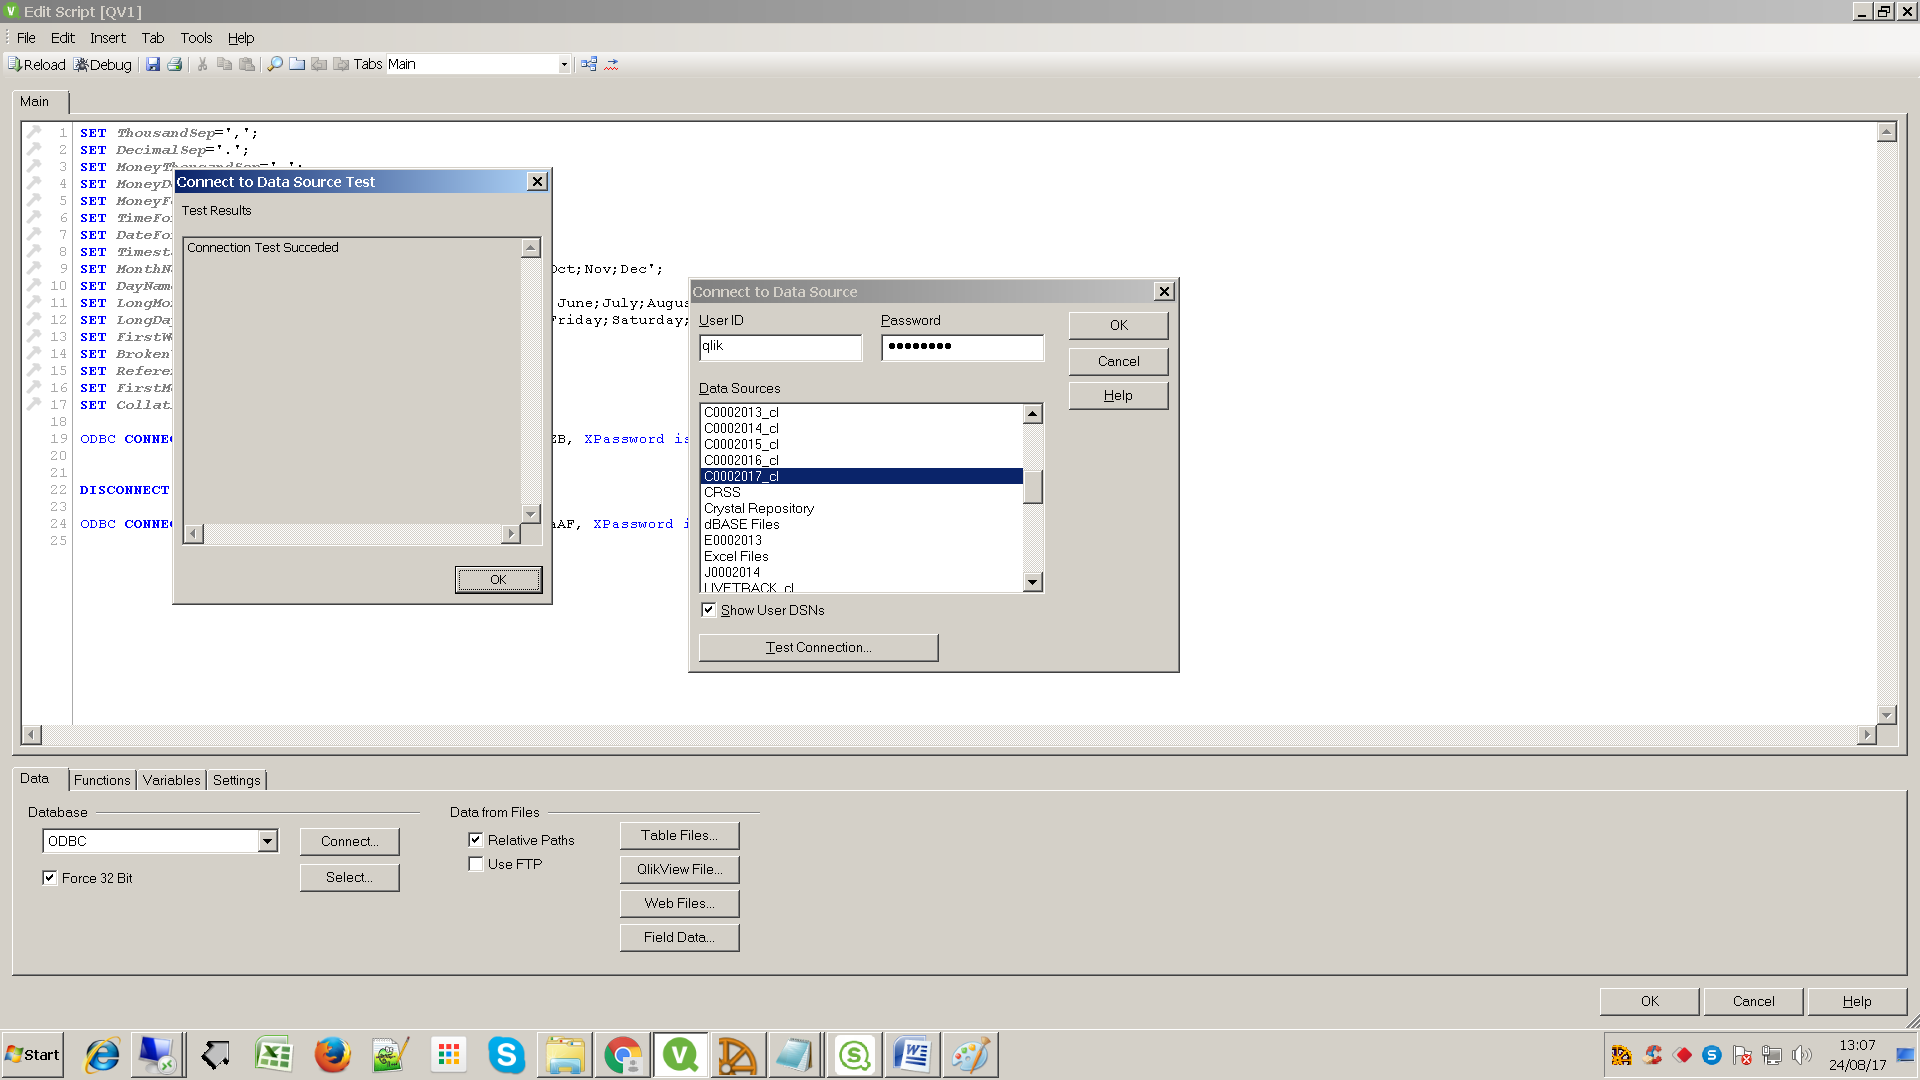This screenshot has height=1080, width=1920.
Task: Click the Cut scissors toolbar icon
Action: point(203,64)
